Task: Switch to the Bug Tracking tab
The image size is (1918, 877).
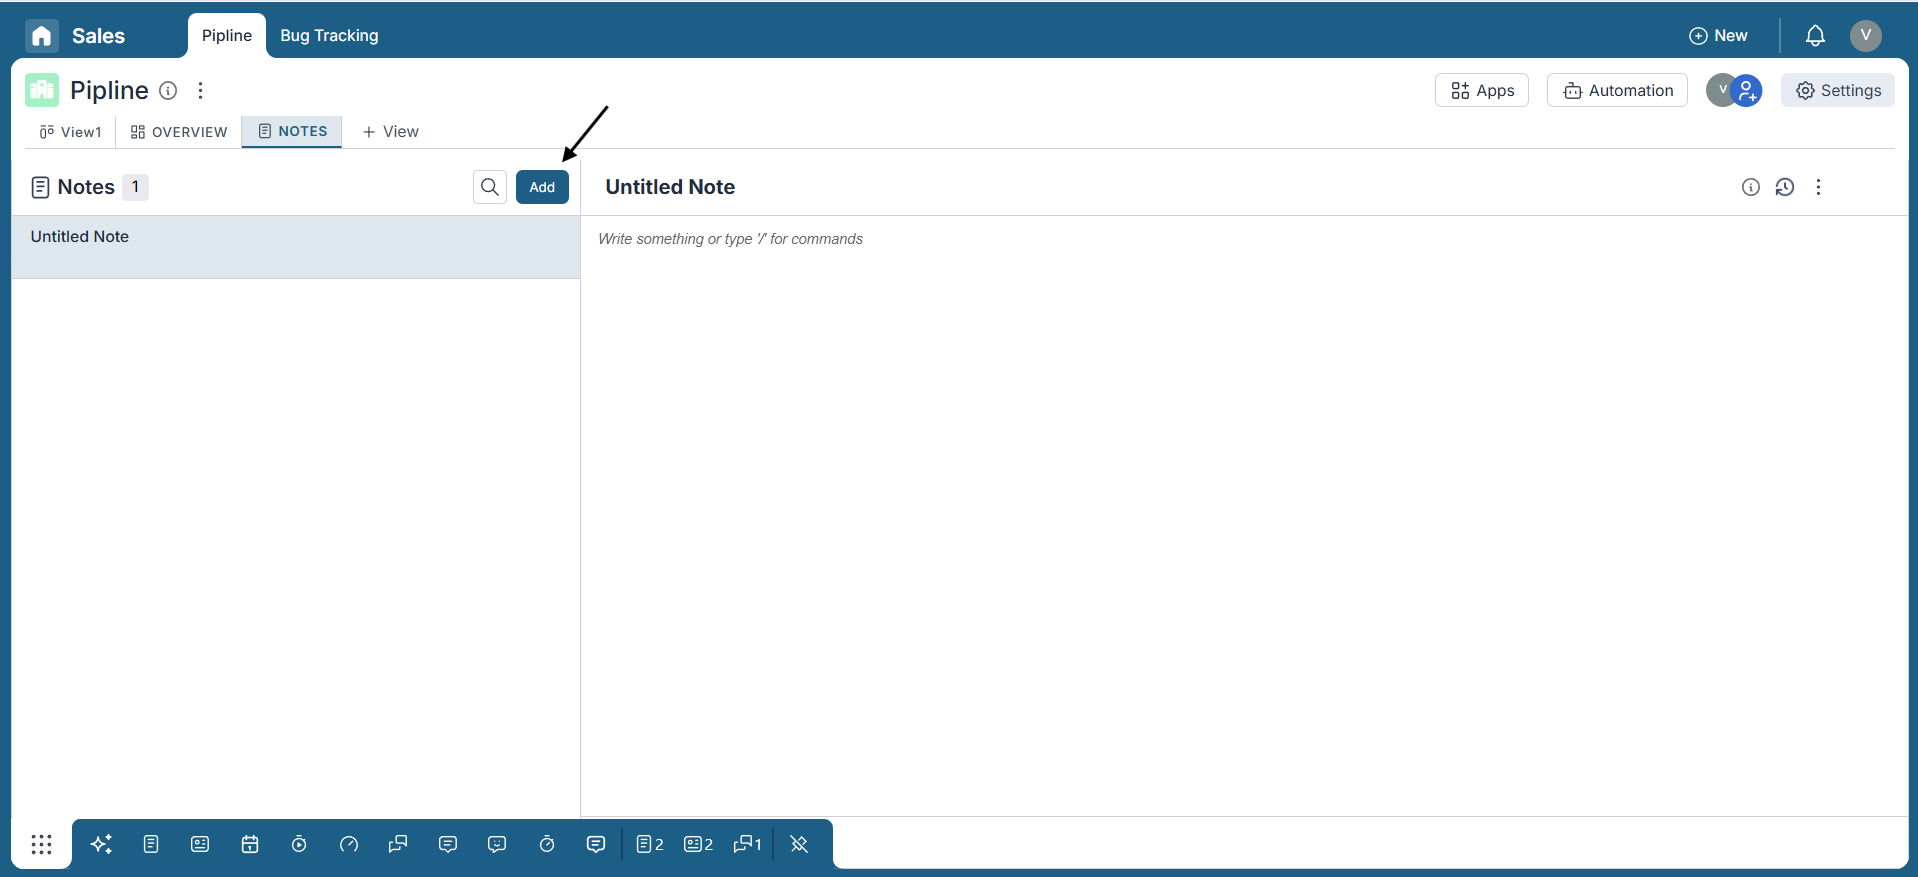Action: [329, 36]
